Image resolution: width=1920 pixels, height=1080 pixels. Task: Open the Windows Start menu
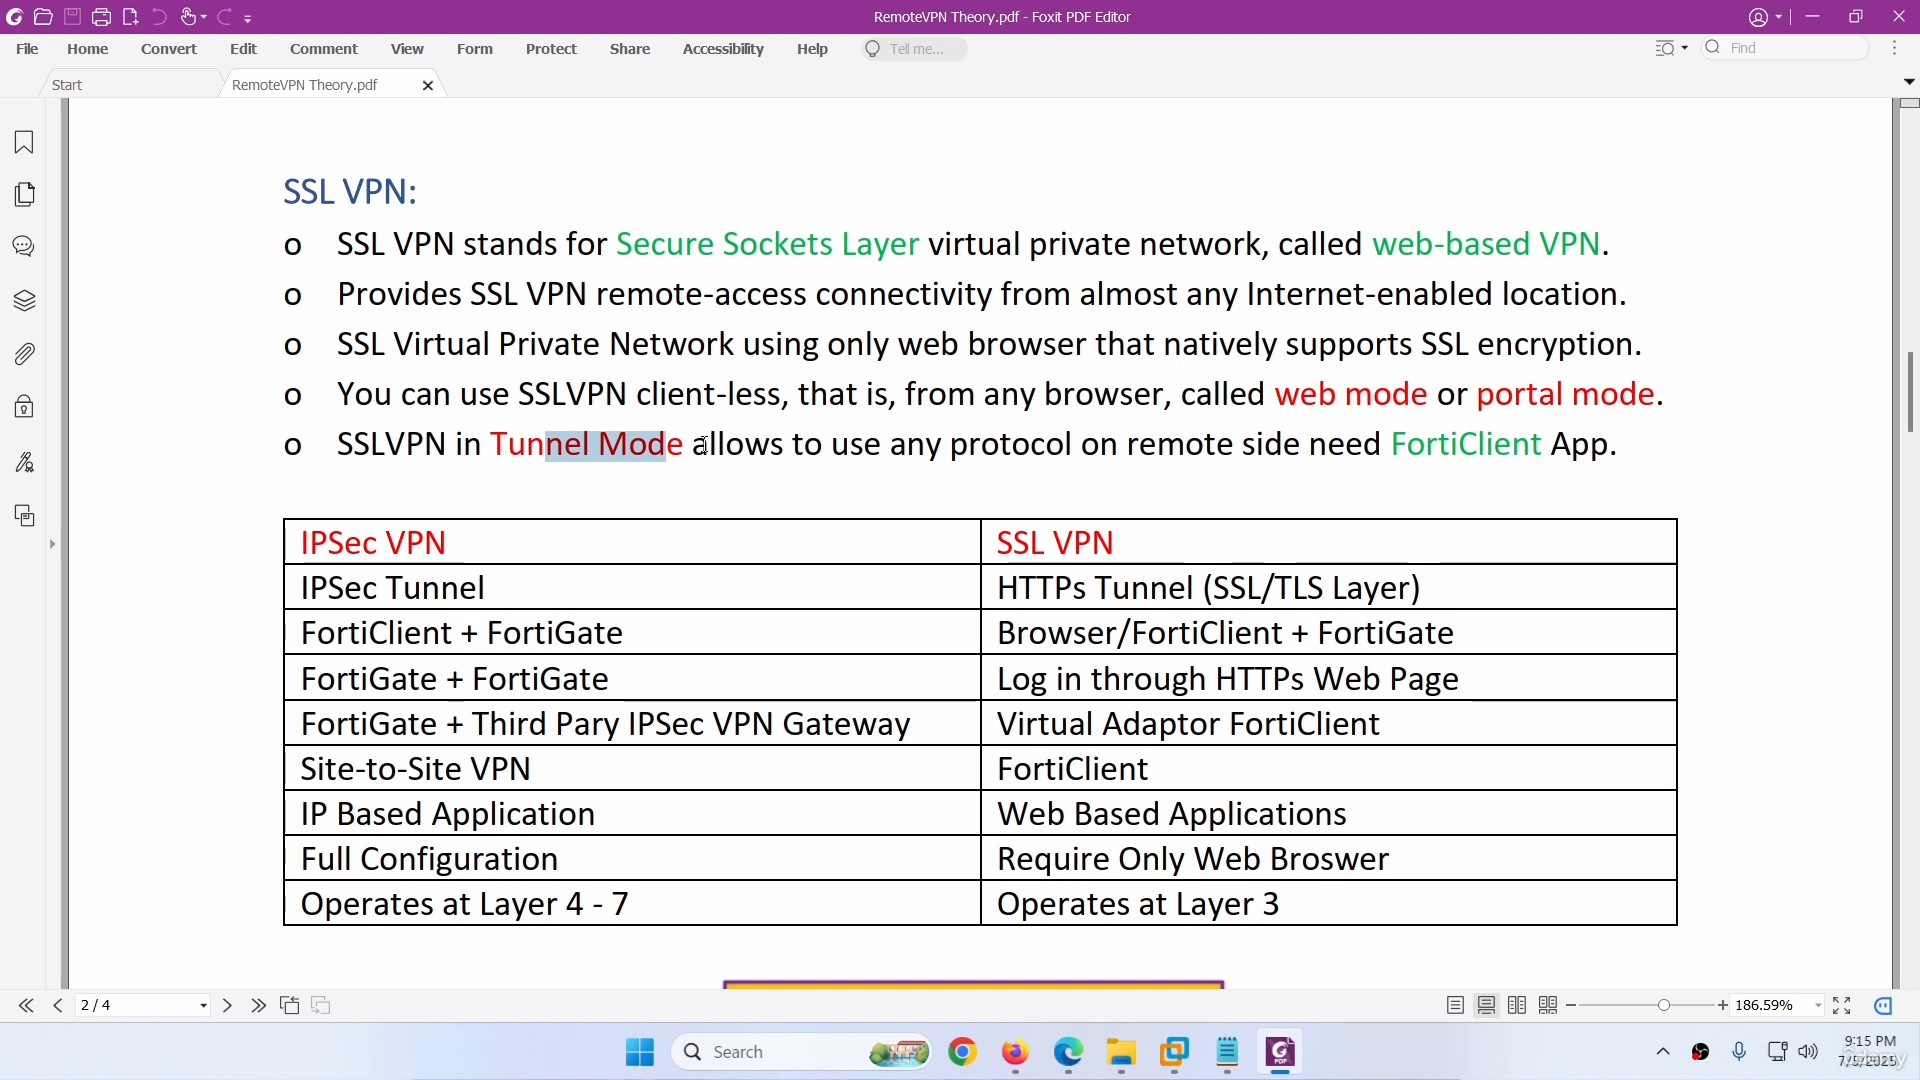(x=640, y=1052)
